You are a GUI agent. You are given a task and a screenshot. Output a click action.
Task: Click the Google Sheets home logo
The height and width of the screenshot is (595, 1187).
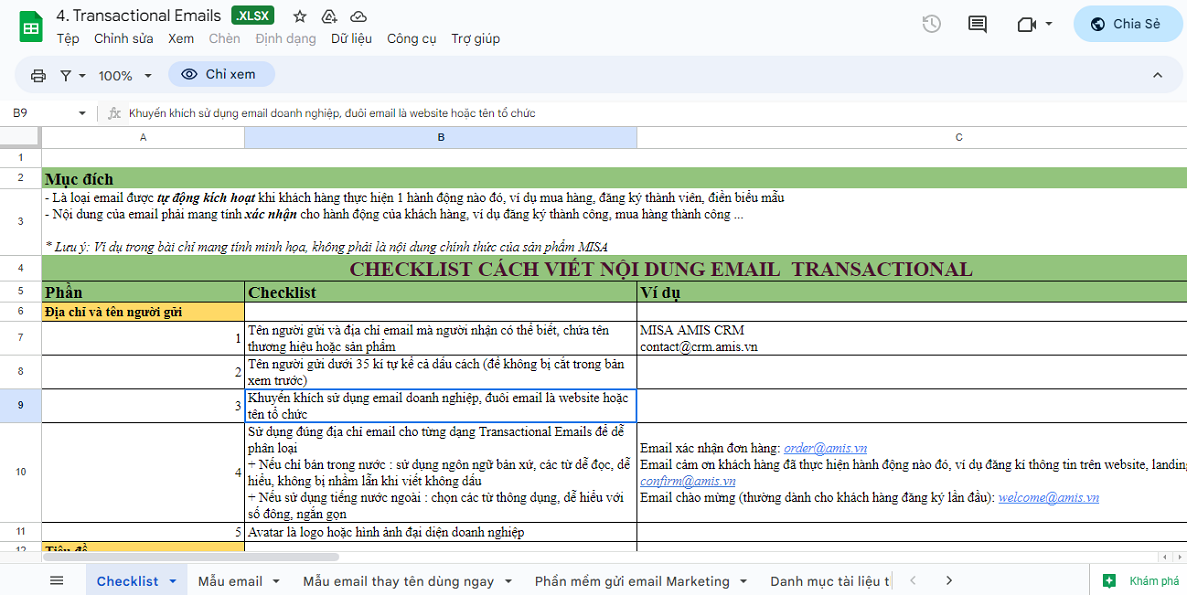31,27
